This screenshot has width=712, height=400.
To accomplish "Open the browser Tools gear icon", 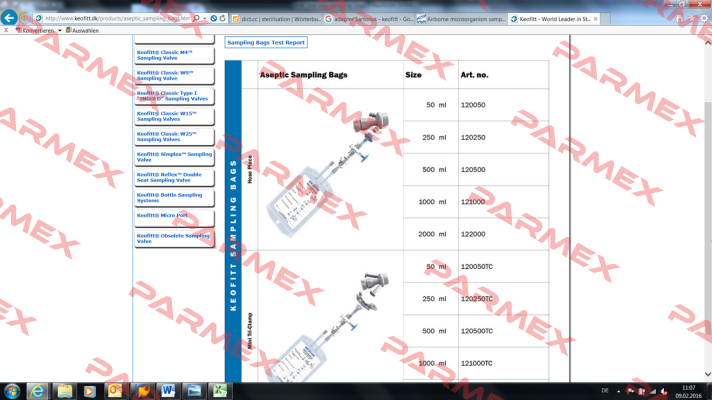I will click(704, 18).
